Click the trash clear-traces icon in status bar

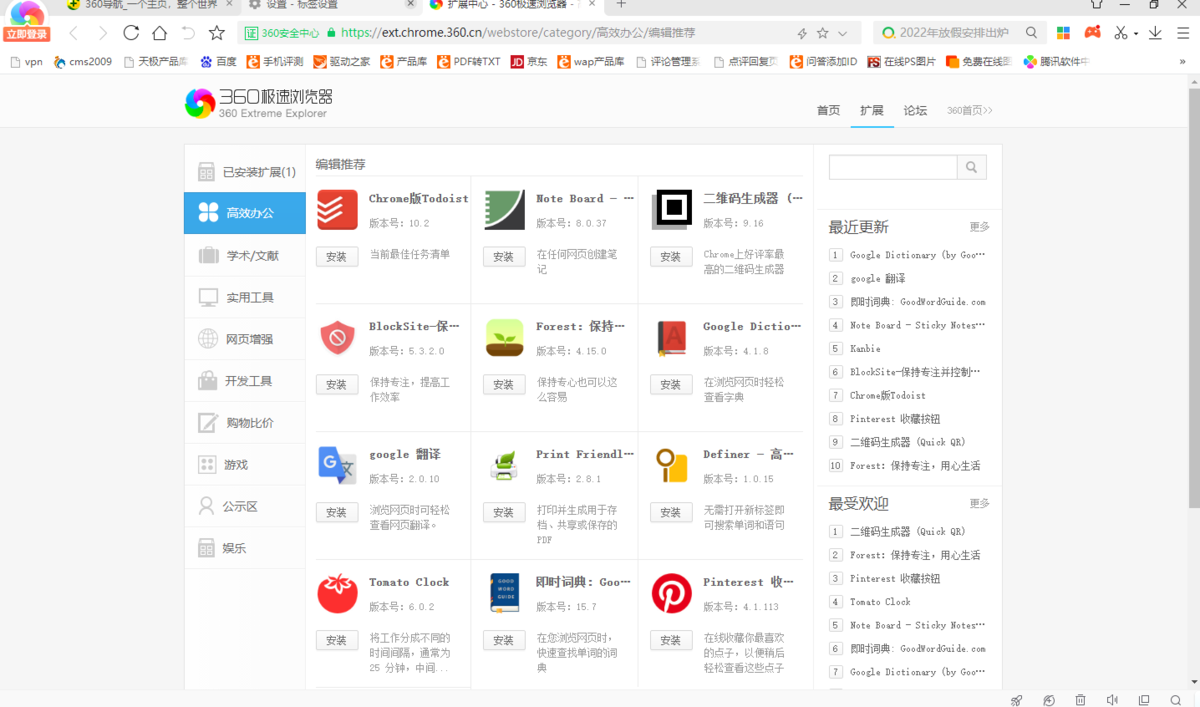click(1082, 699)
